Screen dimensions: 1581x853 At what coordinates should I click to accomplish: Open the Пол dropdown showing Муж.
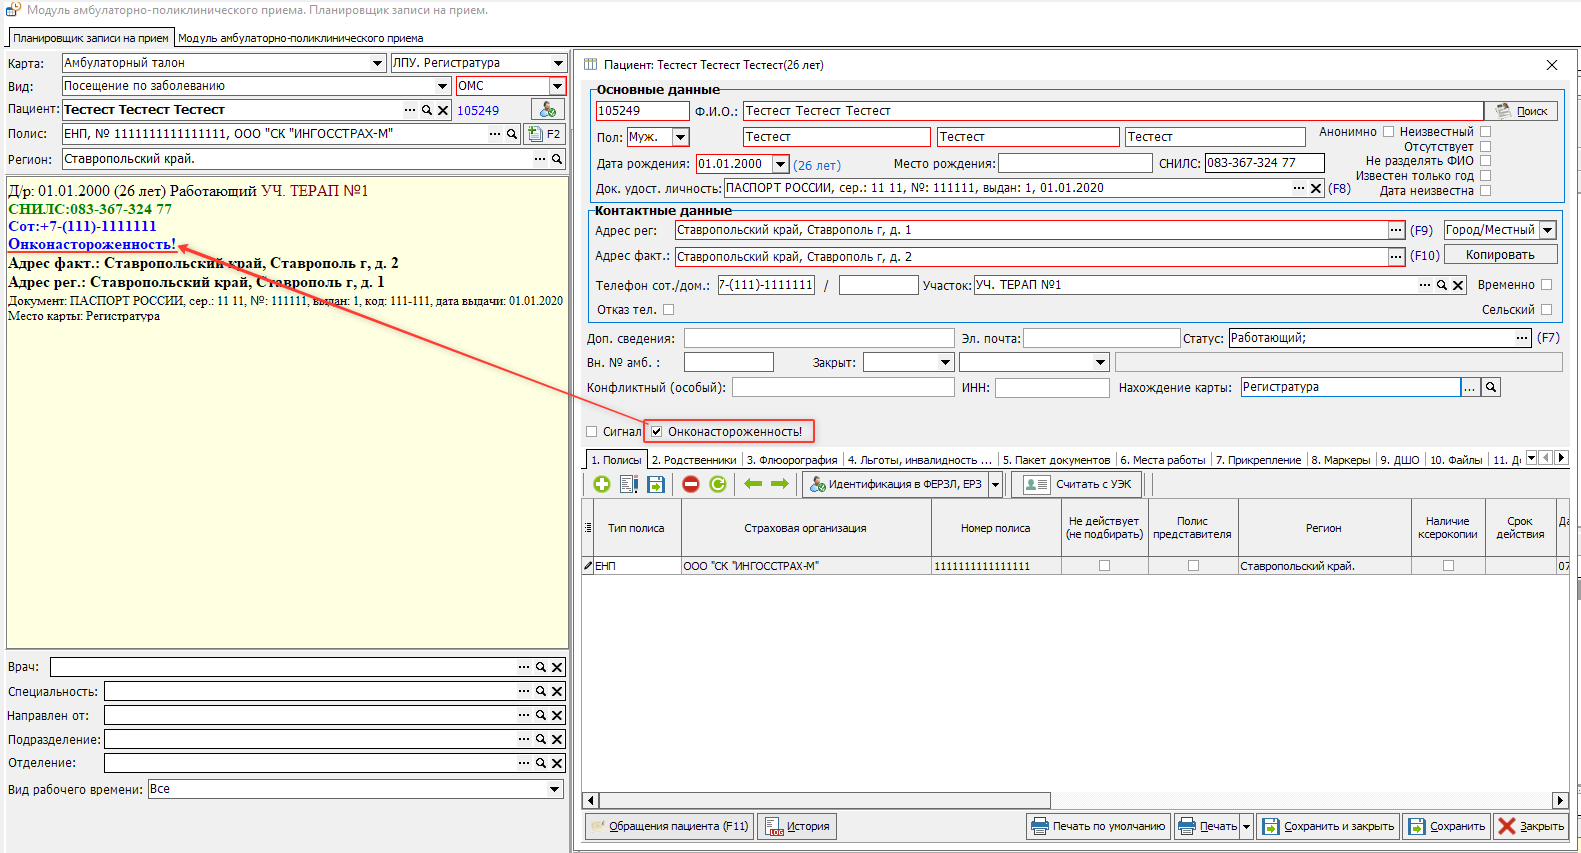[681, 137]
